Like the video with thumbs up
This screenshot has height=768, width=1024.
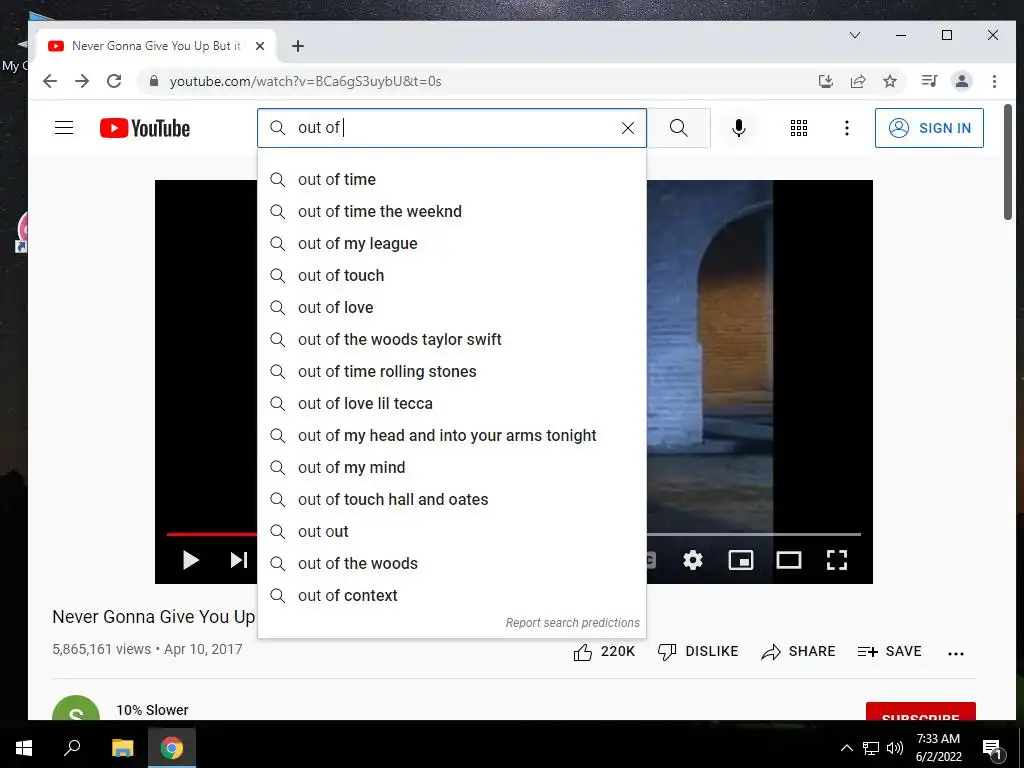pos(604,651)
